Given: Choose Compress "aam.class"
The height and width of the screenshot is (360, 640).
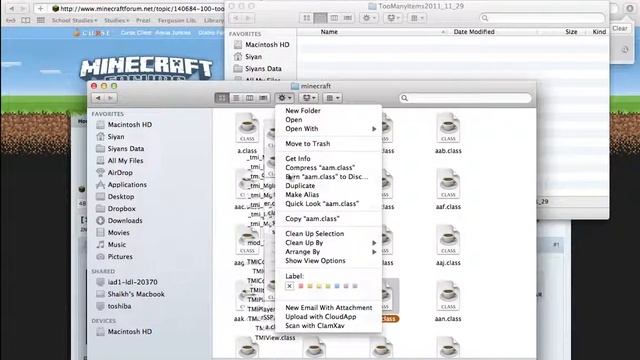Looking at the screenshot, I should pyautogui.click(x=320, y=167).
